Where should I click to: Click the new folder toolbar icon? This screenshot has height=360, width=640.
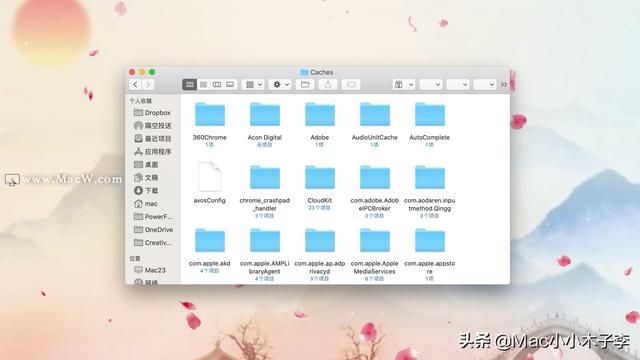tap(305, 84)
